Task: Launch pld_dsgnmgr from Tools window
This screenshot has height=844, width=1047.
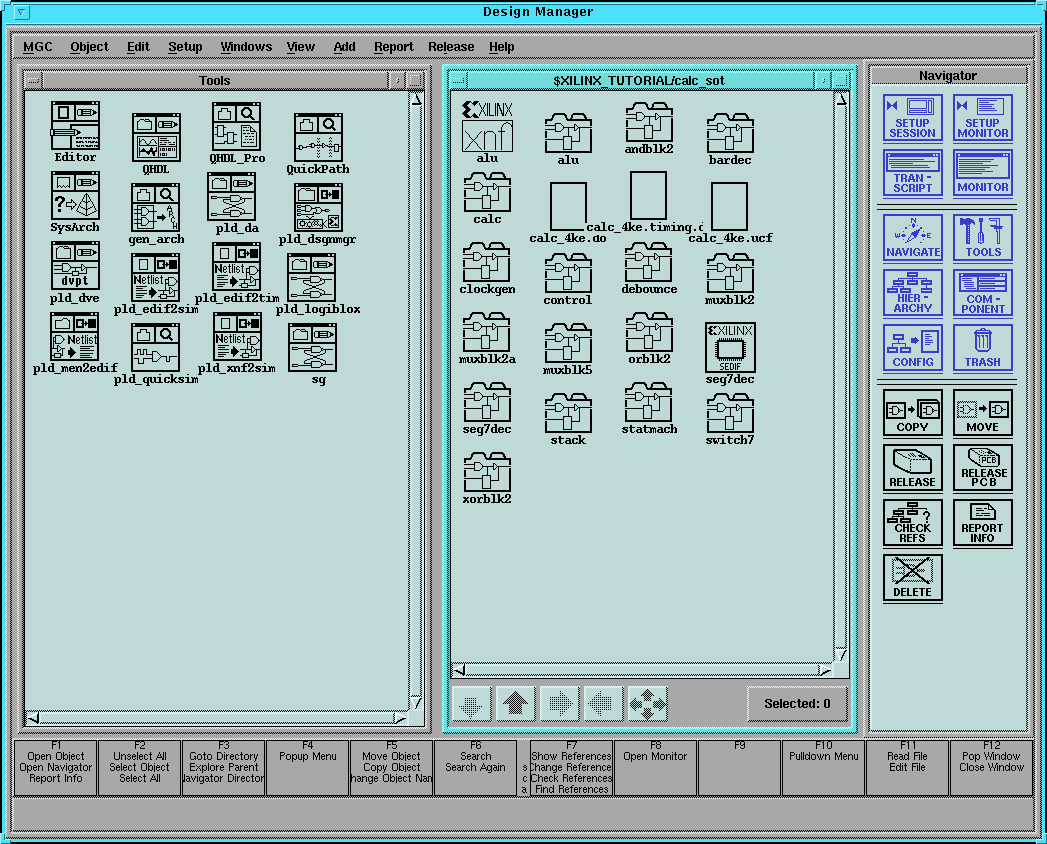Action: (318, 208)
